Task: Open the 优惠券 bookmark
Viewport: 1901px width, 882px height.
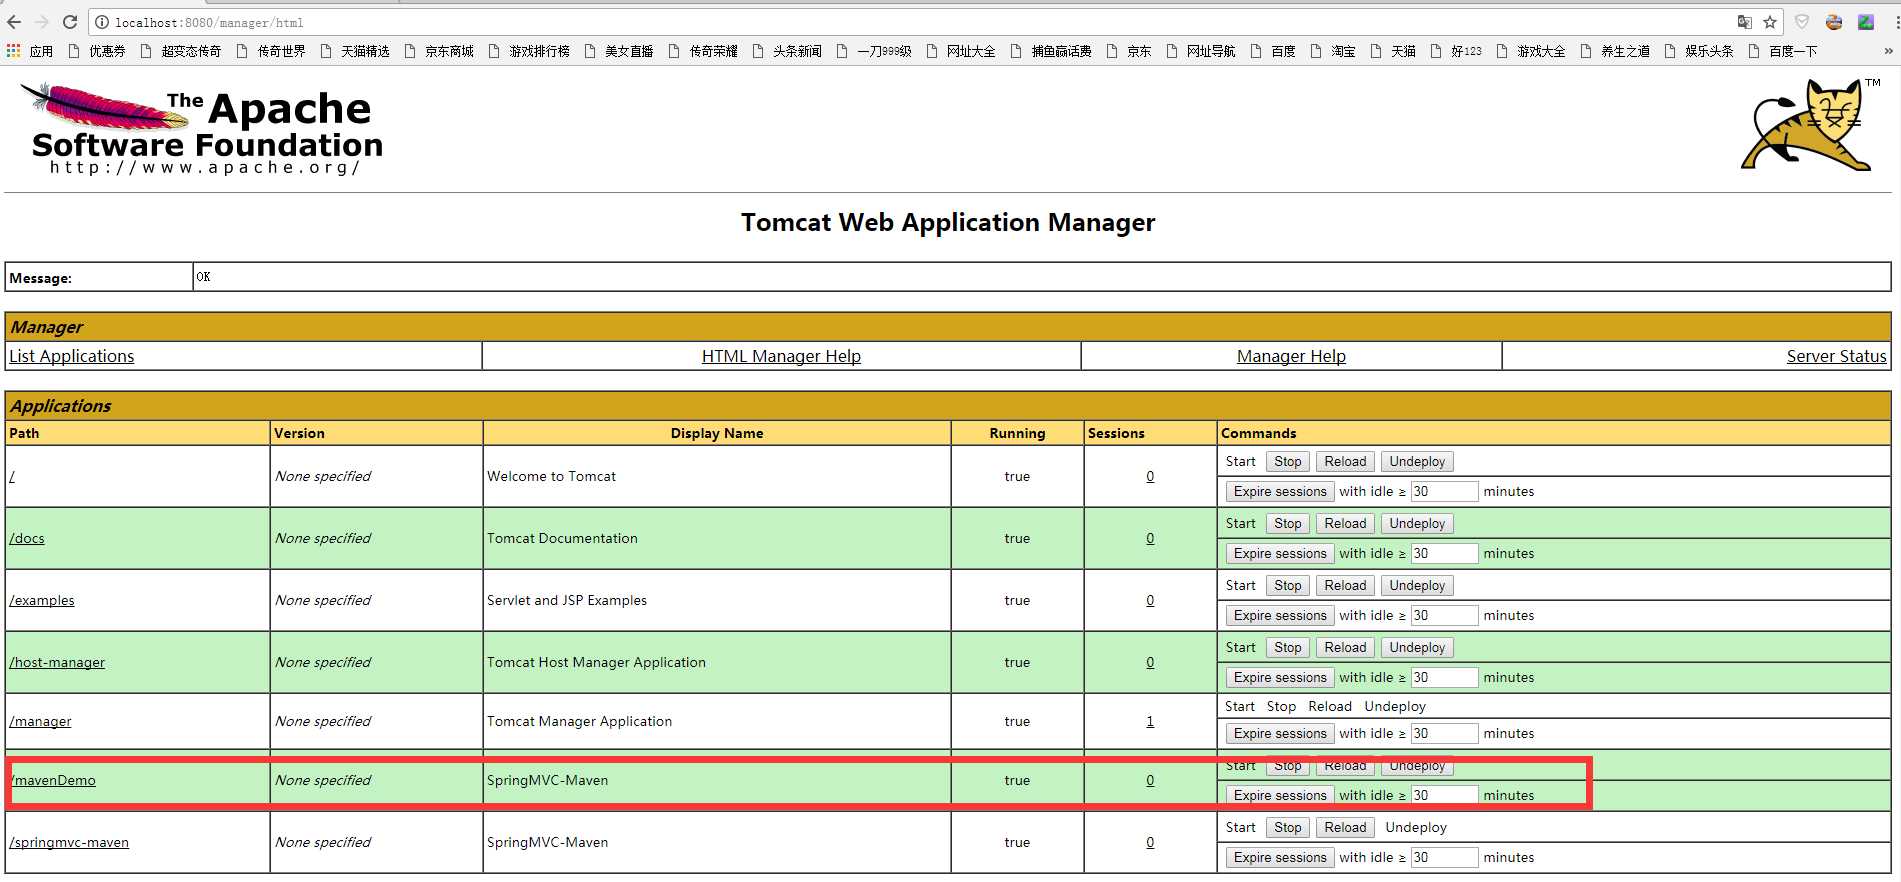Action: [x=97, y=51]
